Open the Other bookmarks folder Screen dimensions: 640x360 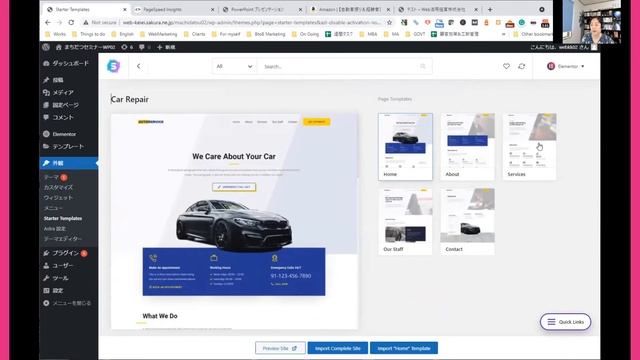click(532, 34)
